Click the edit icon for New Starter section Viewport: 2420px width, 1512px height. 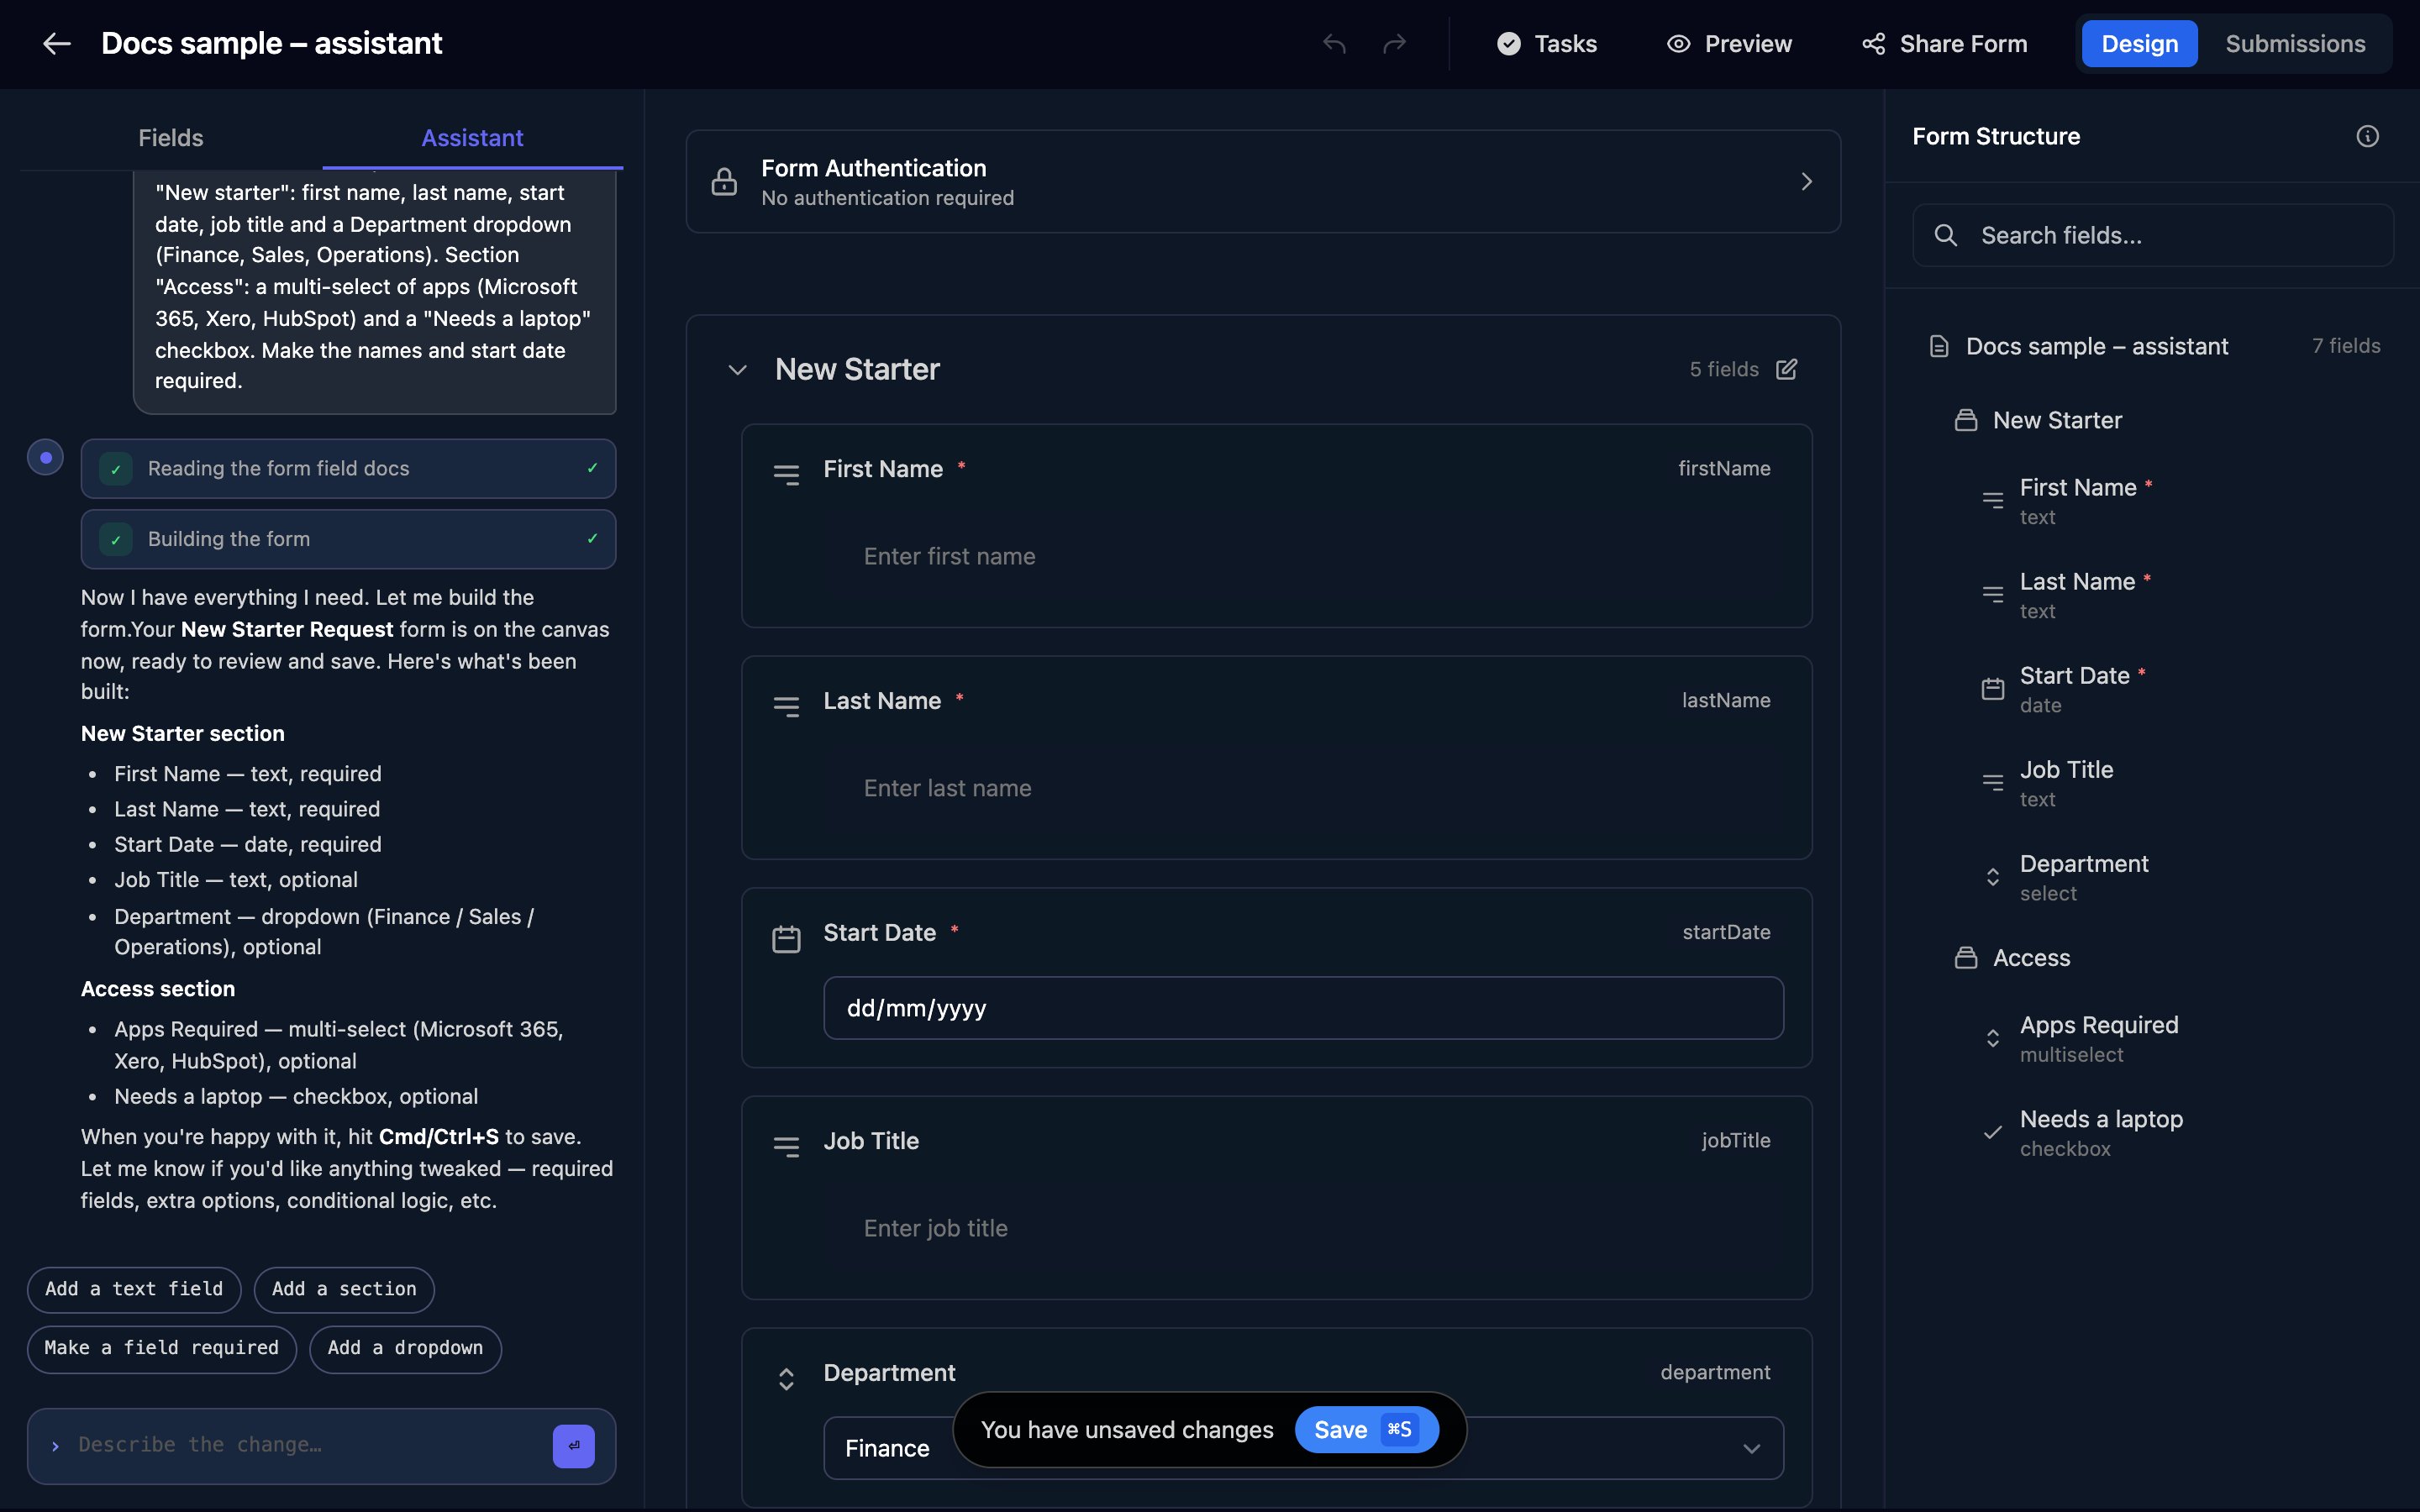[1786, 369]
